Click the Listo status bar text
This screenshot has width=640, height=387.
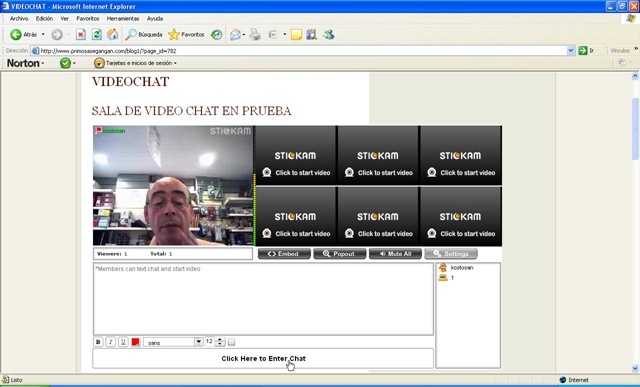16,380
